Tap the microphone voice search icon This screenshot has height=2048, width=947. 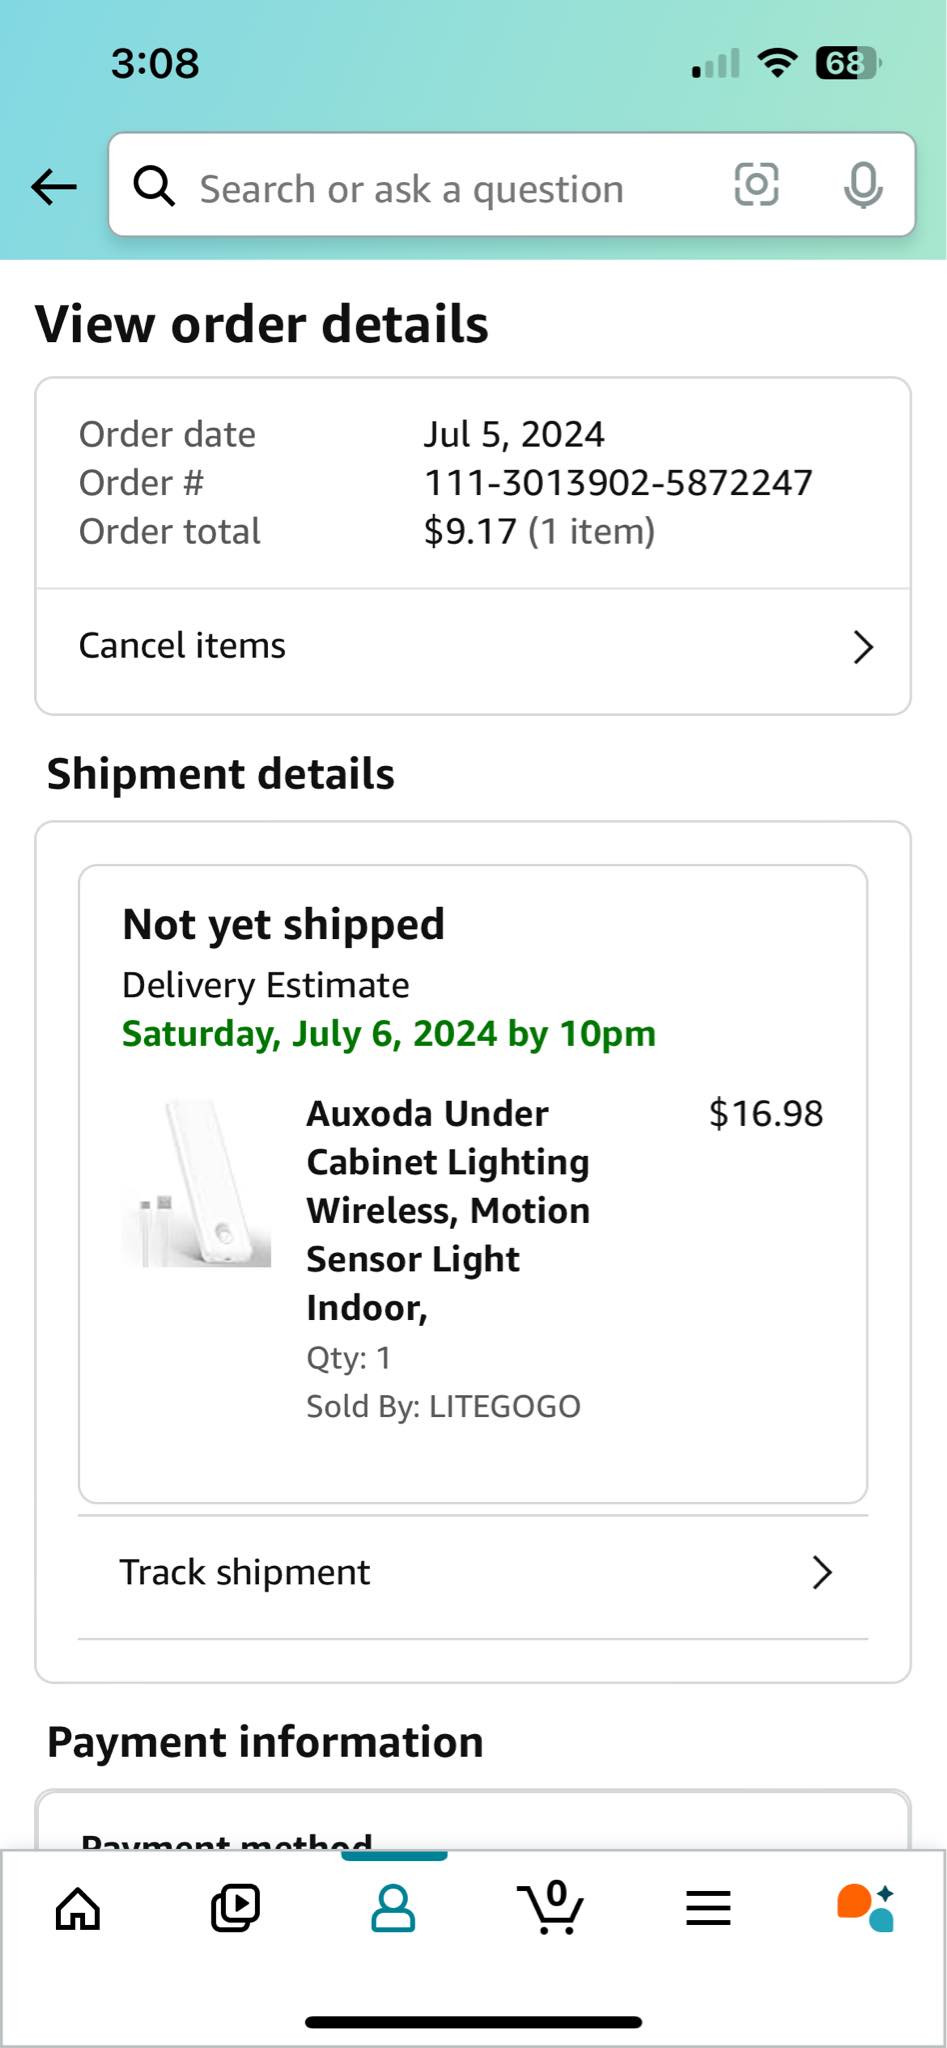click(863, 185)
